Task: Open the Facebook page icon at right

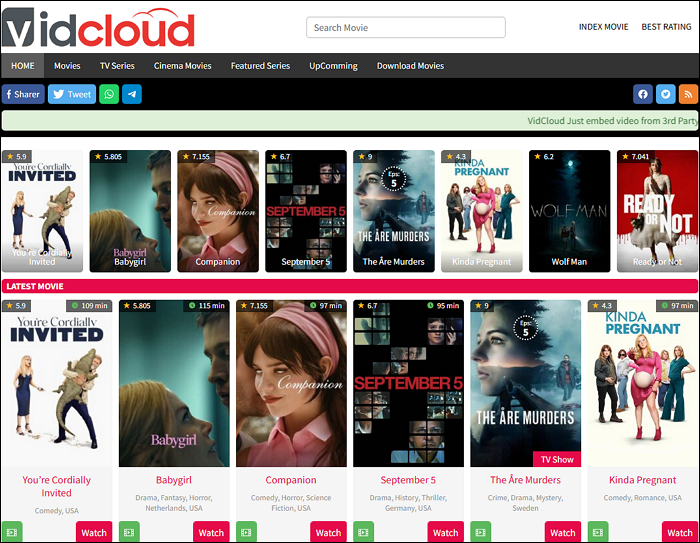Action: [643, 94]
